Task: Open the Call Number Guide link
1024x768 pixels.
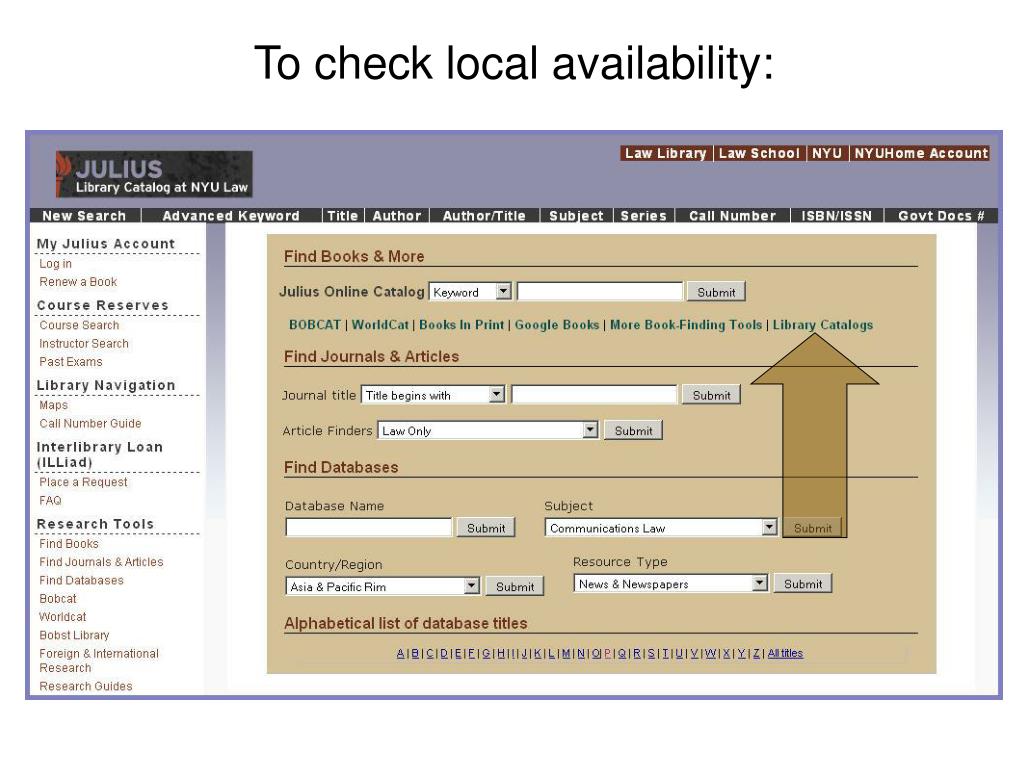Action: [90, 423]
